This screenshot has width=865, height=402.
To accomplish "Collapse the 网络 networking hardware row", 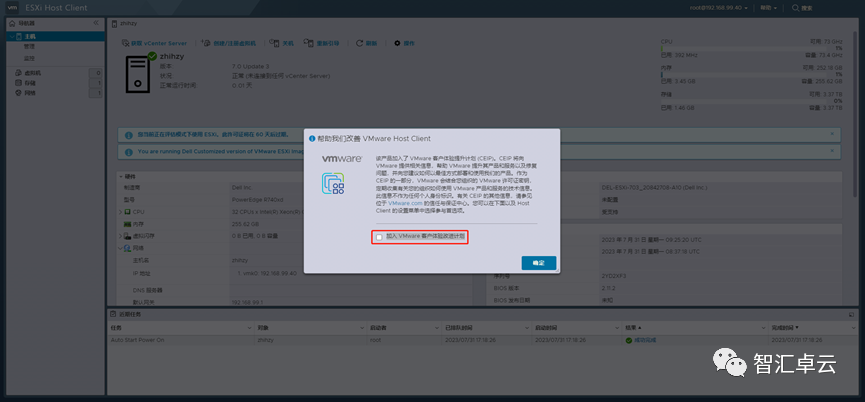I will [120, 248].
